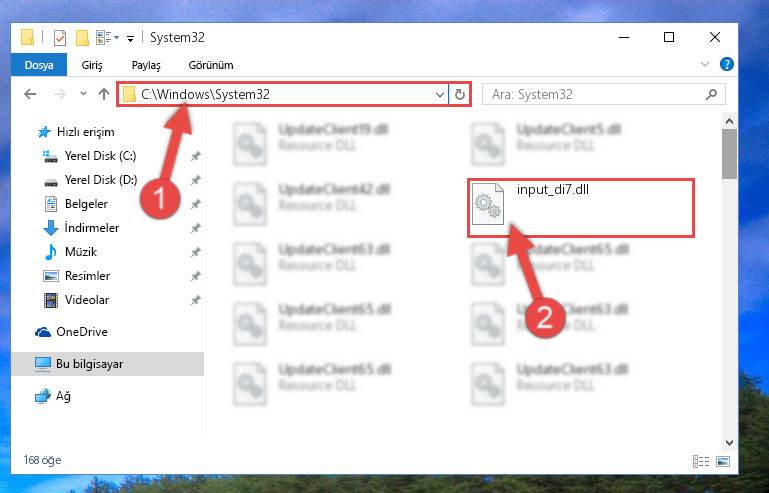This screenshot has width=769, height=493.
Task: Open the Help question mark icon
Action: pyautogui.click(x=726, y=64)
